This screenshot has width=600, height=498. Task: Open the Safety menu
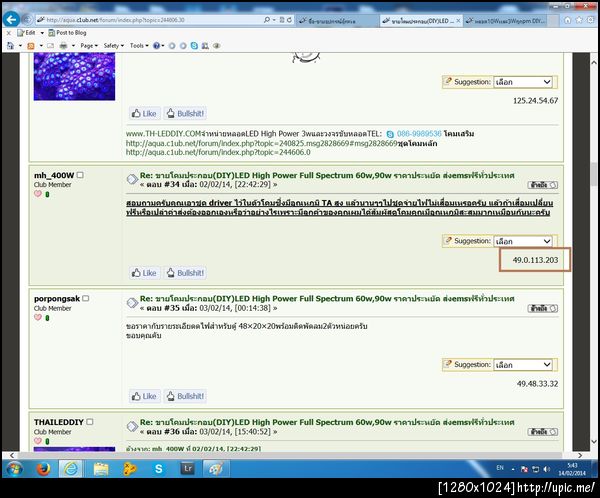click(x=114, y=46)
